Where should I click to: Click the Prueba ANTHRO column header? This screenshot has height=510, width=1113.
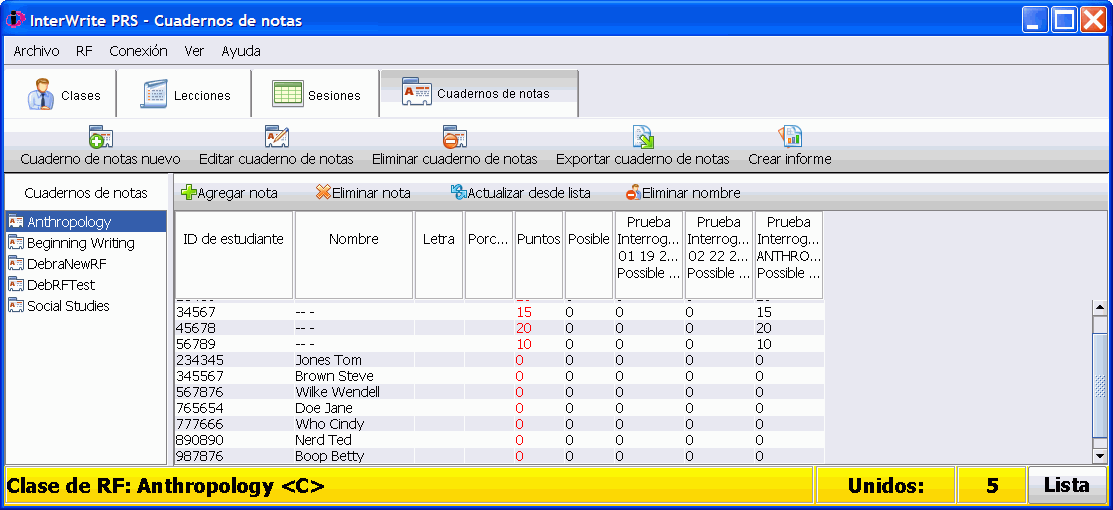point(789,255)
